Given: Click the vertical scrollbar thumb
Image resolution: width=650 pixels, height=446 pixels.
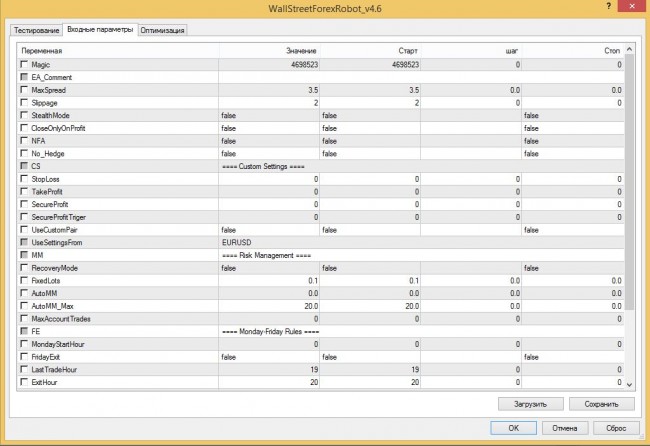Looking at the screenshot, I should (x=629, y=182).
